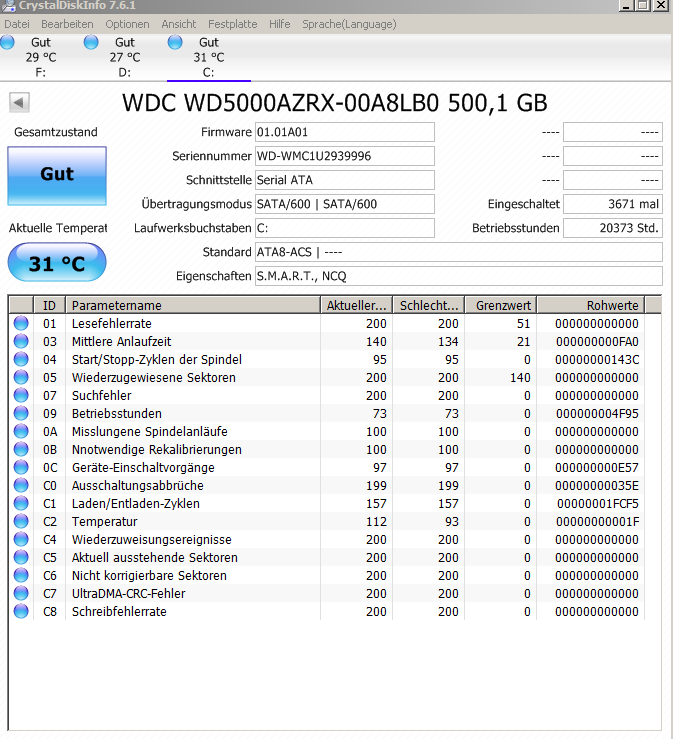The width and height of the screenshot is (673, 739).
Task: Click status orb of Start/Stopp-Zyklen row
Action: tap(21, 359)
